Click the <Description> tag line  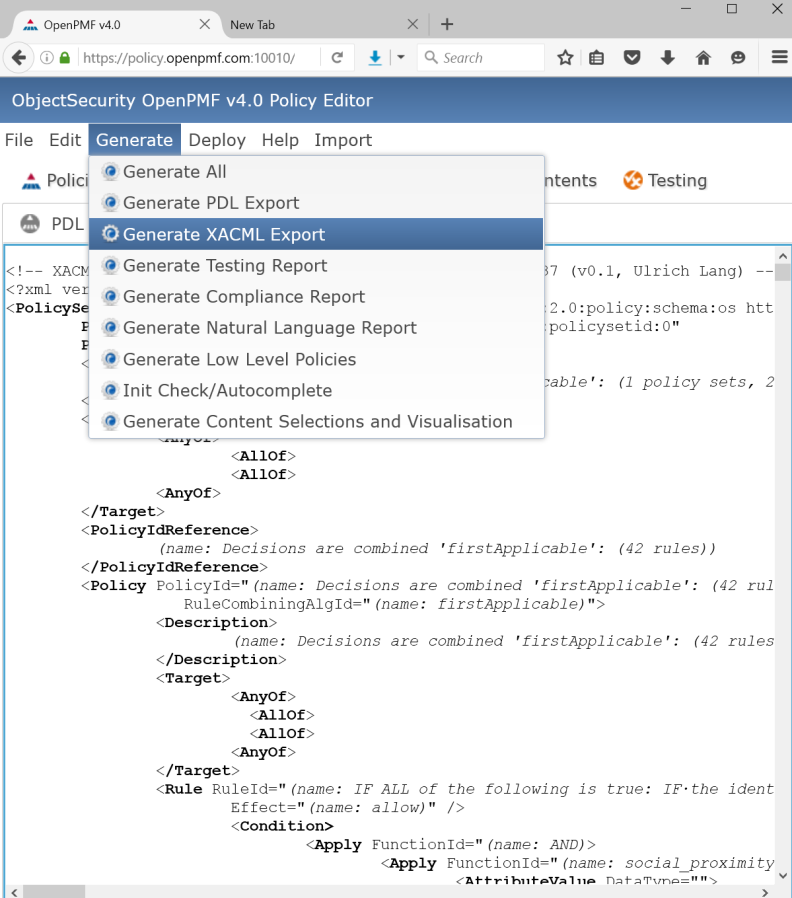[216, 623]
